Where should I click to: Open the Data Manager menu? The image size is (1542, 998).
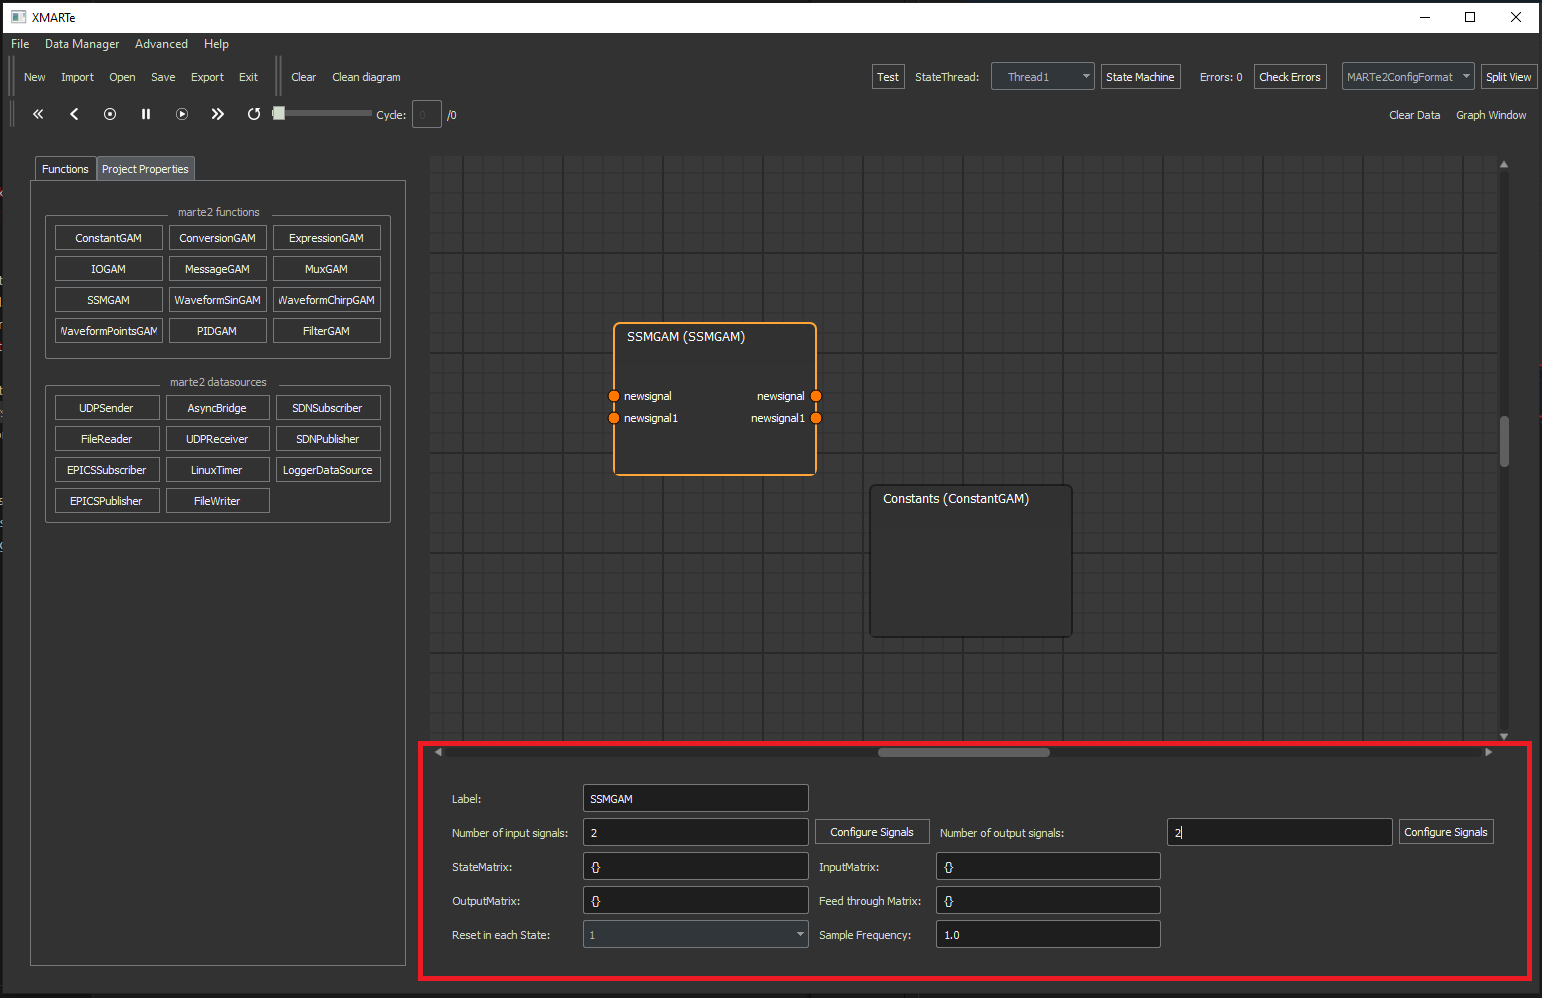pyautogui.click(x=82, y=44)
